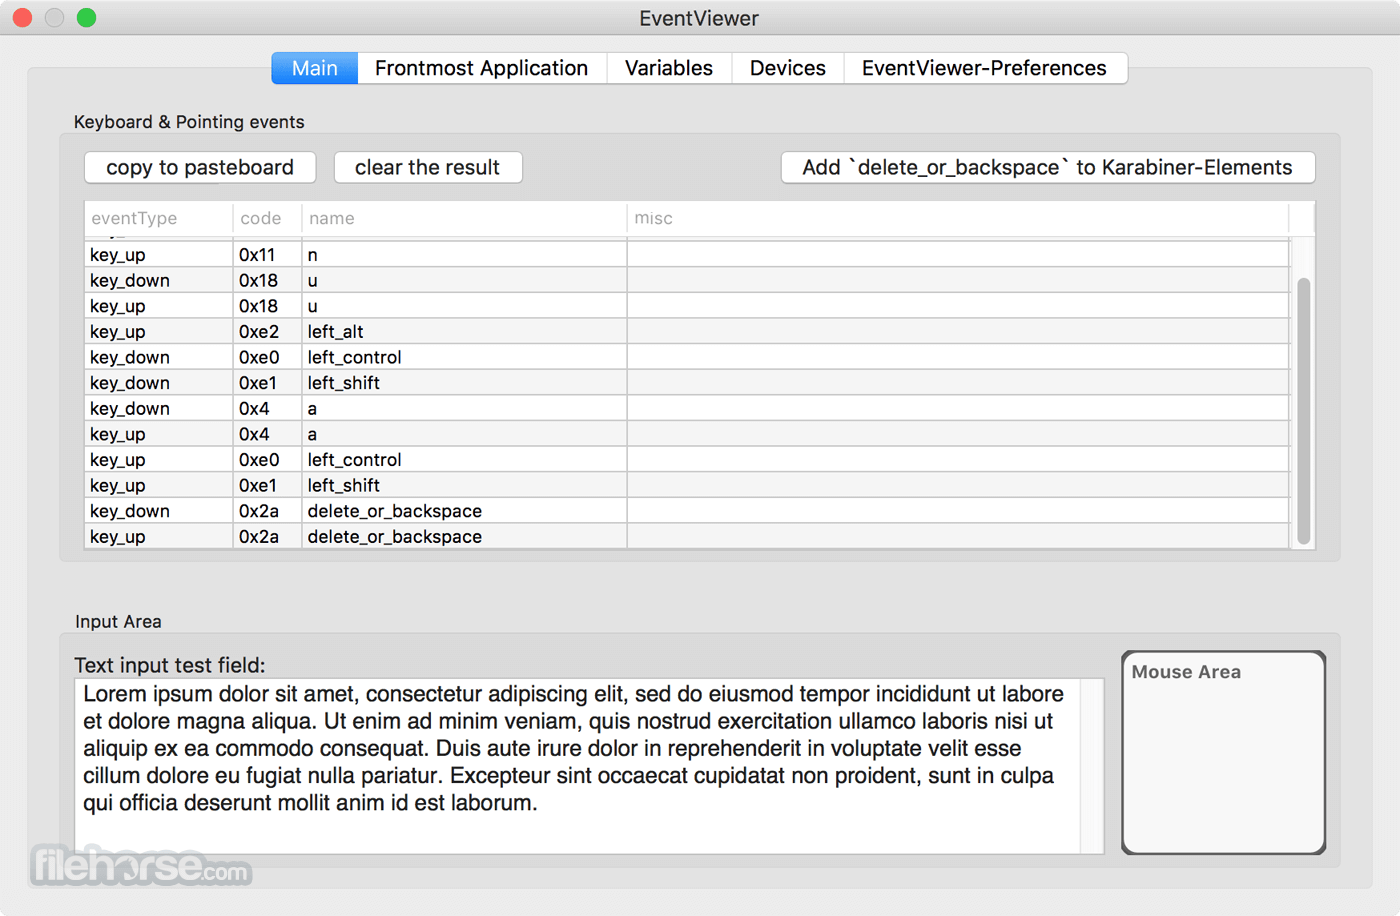
Task: Open the EventViewer-Preferences tab
Action: click(x=985, y=68)
